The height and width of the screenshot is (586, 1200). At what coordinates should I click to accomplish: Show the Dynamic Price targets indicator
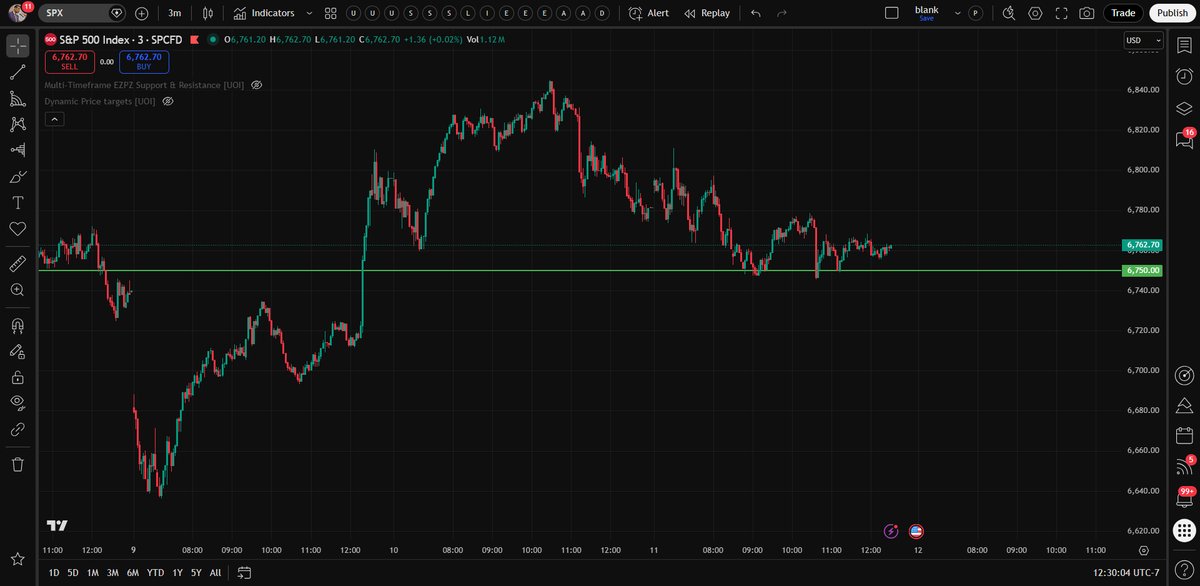point(167,101)
